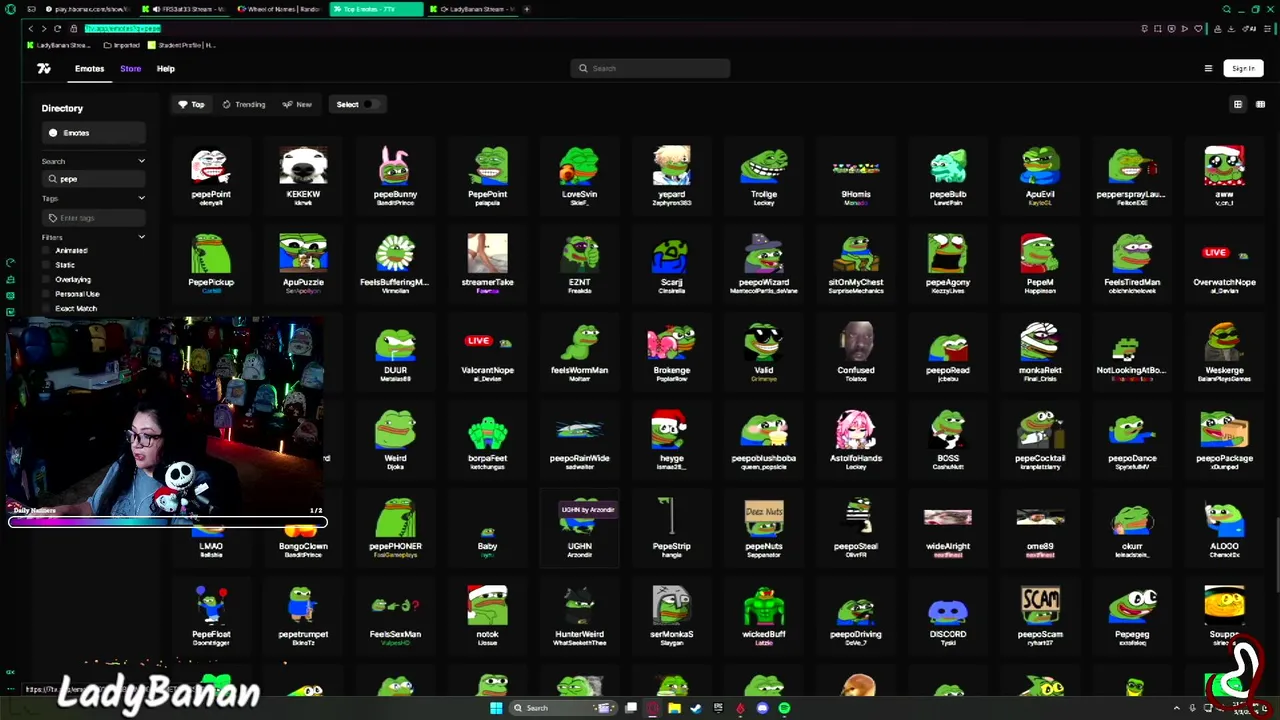Select the borpaFeet emote

click(487, 440)
